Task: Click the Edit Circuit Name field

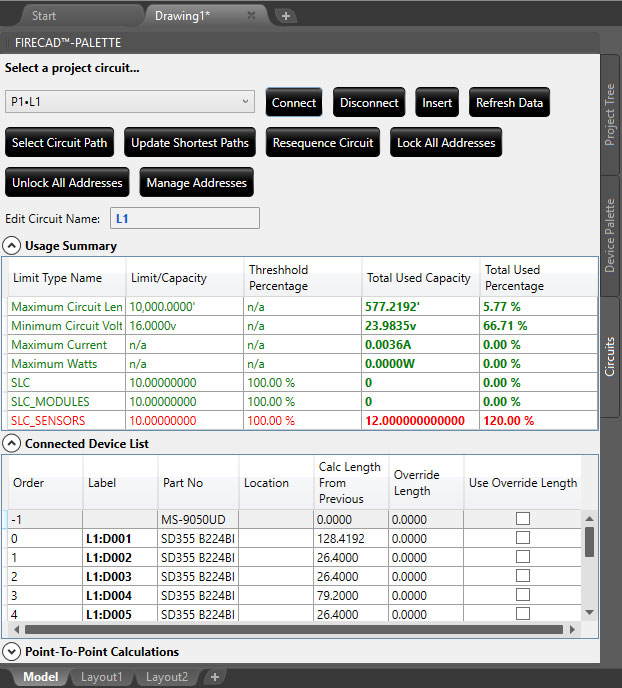Action: pyautogui.click(x=184, y=218)
